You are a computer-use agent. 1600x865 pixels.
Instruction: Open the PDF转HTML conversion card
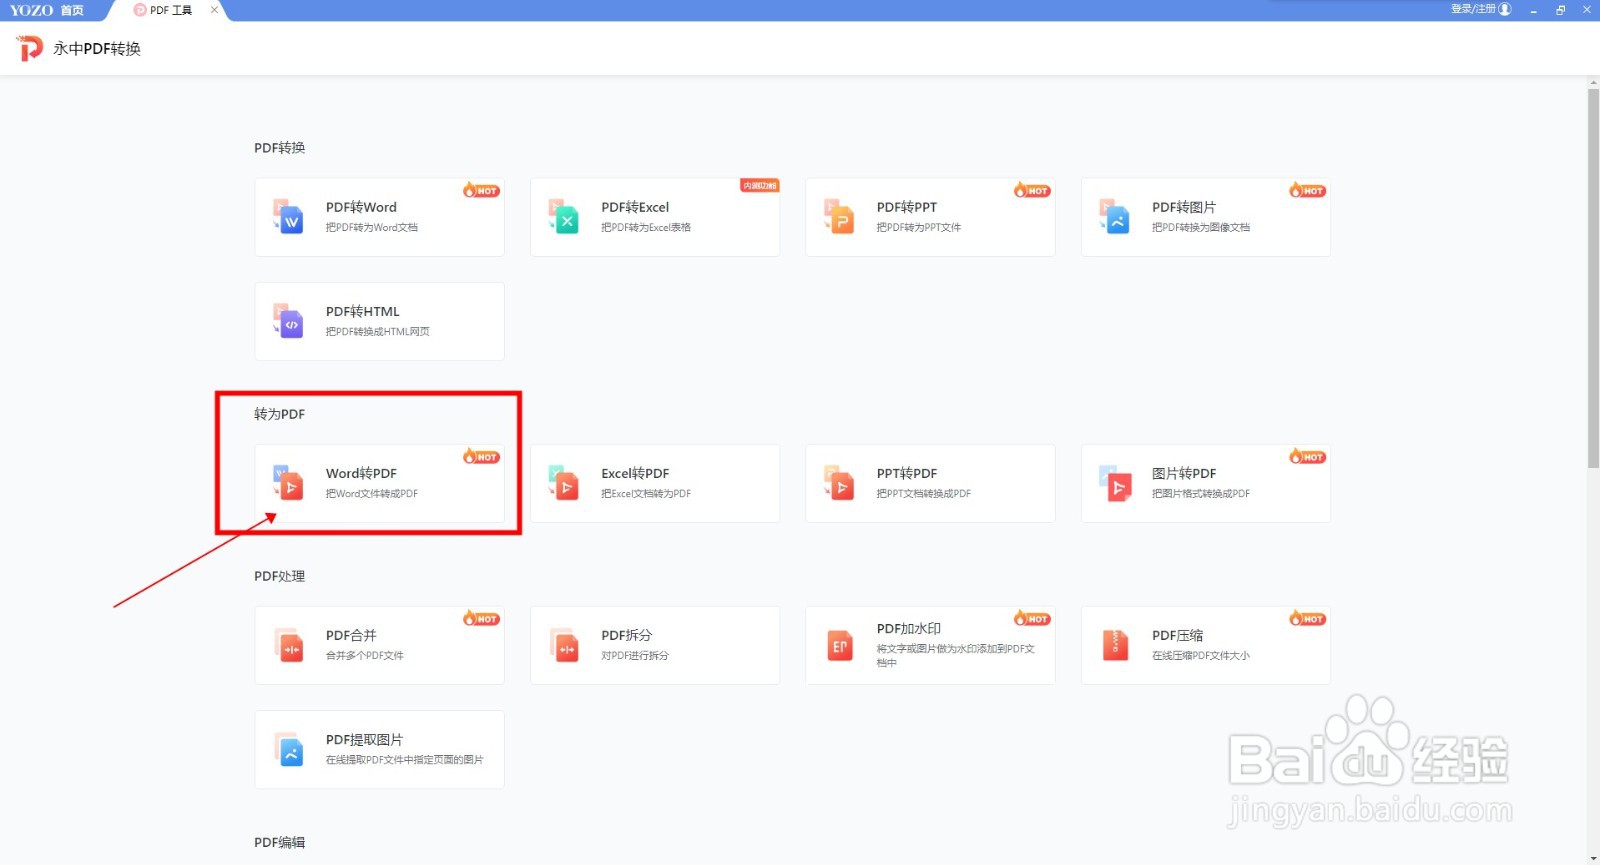click(x=379, y=321)
